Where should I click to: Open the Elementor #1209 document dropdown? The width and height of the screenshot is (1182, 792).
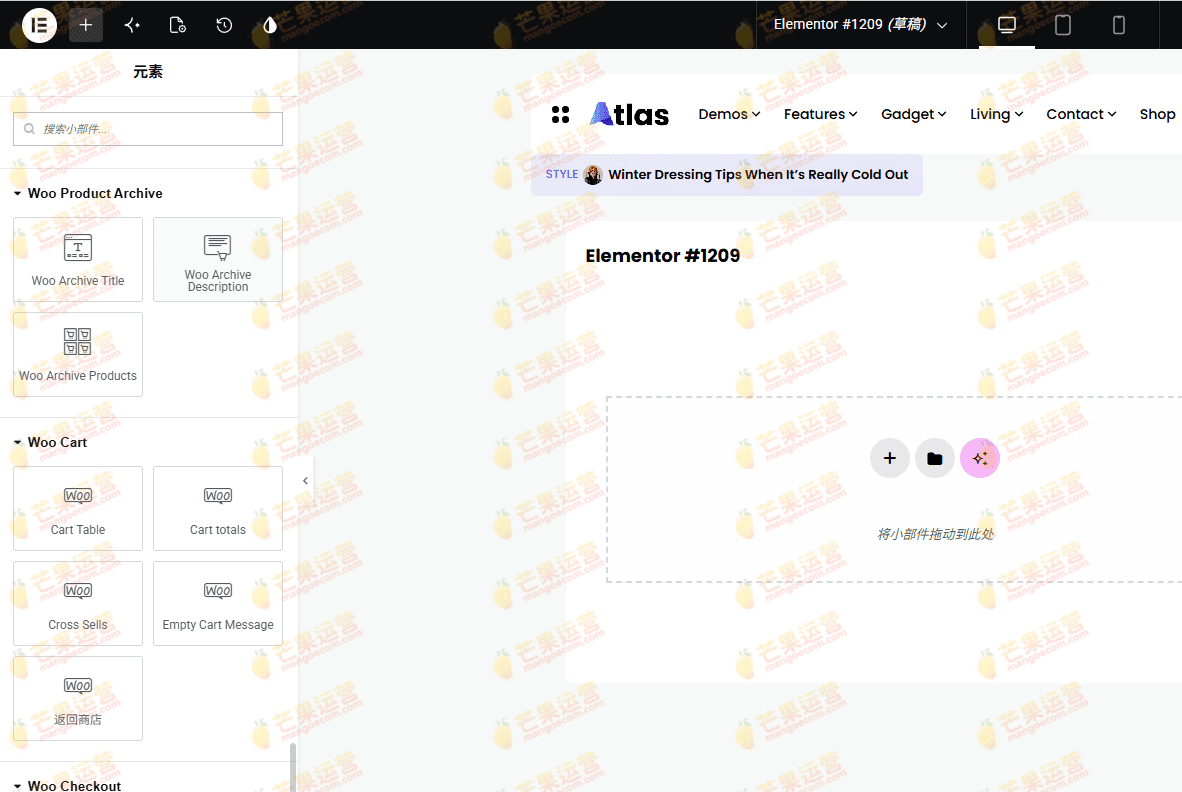coord(860,25)
